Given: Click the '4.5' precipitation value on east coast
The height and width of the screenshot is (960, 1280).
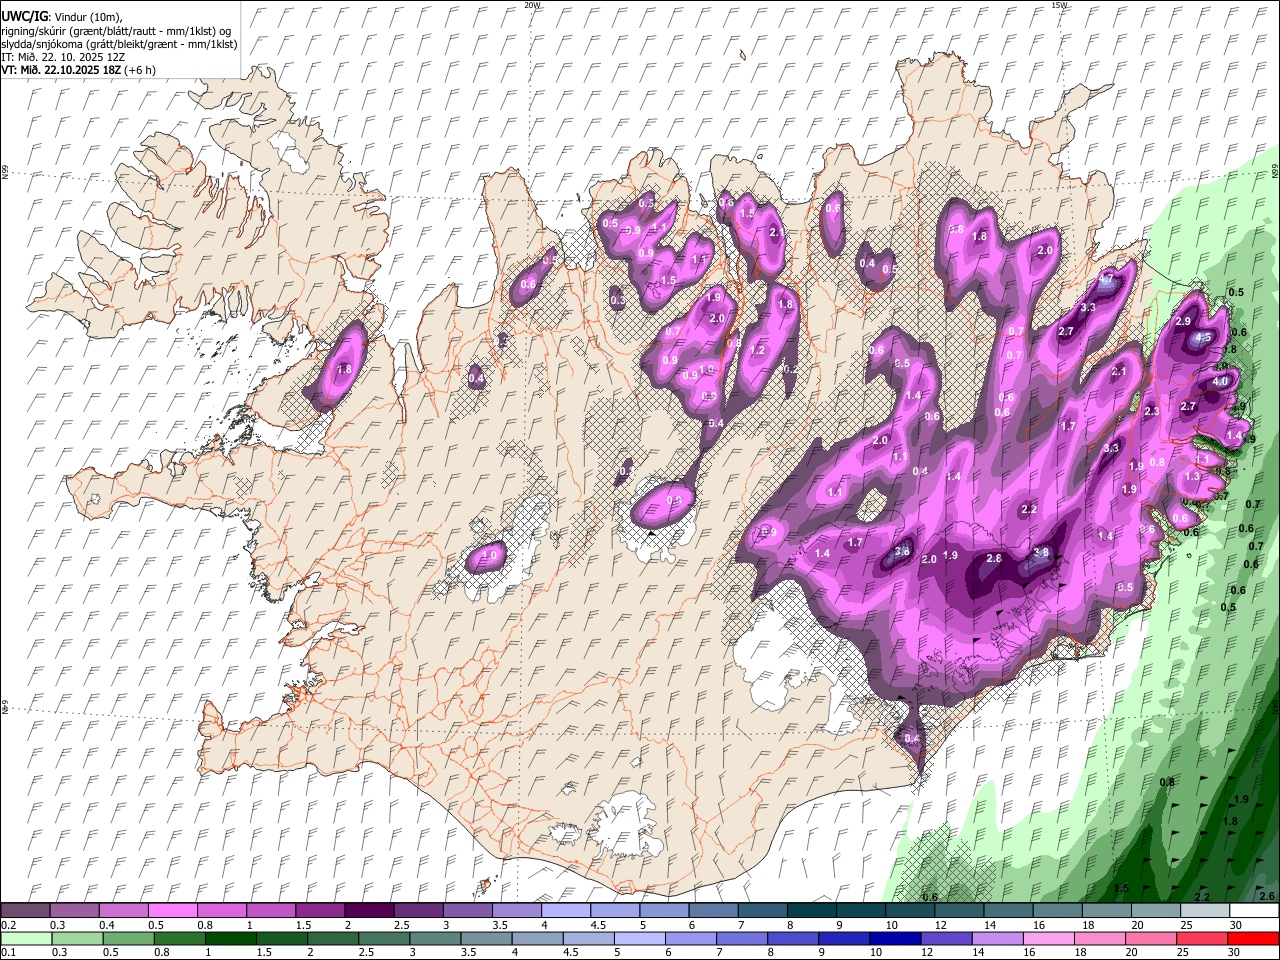Looking at the screenshot, I should 1205,339.
